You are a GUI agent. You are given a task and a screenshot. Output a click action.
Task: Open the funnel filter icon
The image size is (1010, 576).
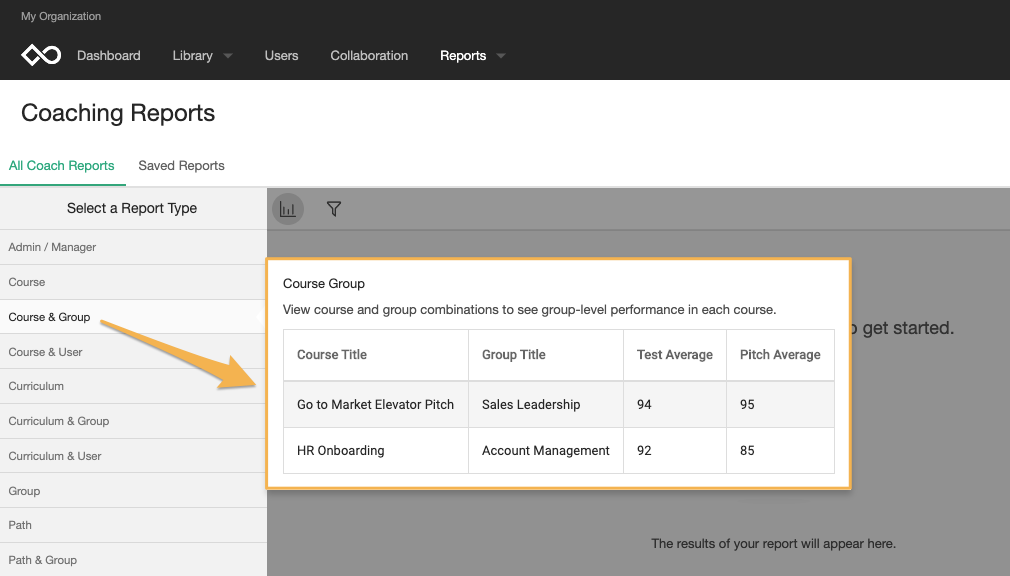pos(334,209)
